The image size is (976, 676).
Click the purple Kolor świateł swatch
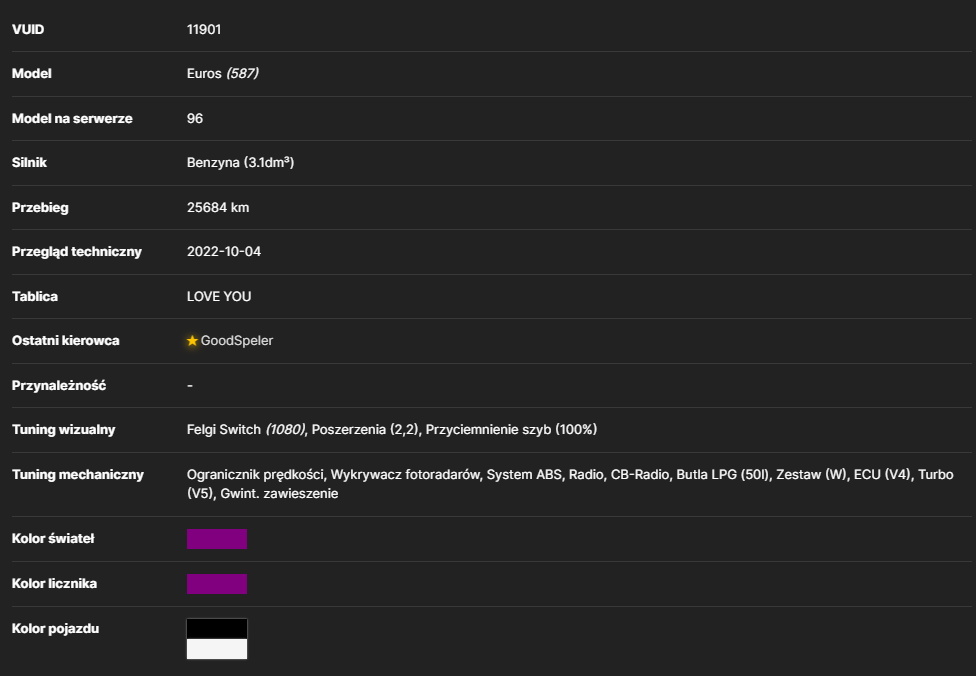click(217, 539)
